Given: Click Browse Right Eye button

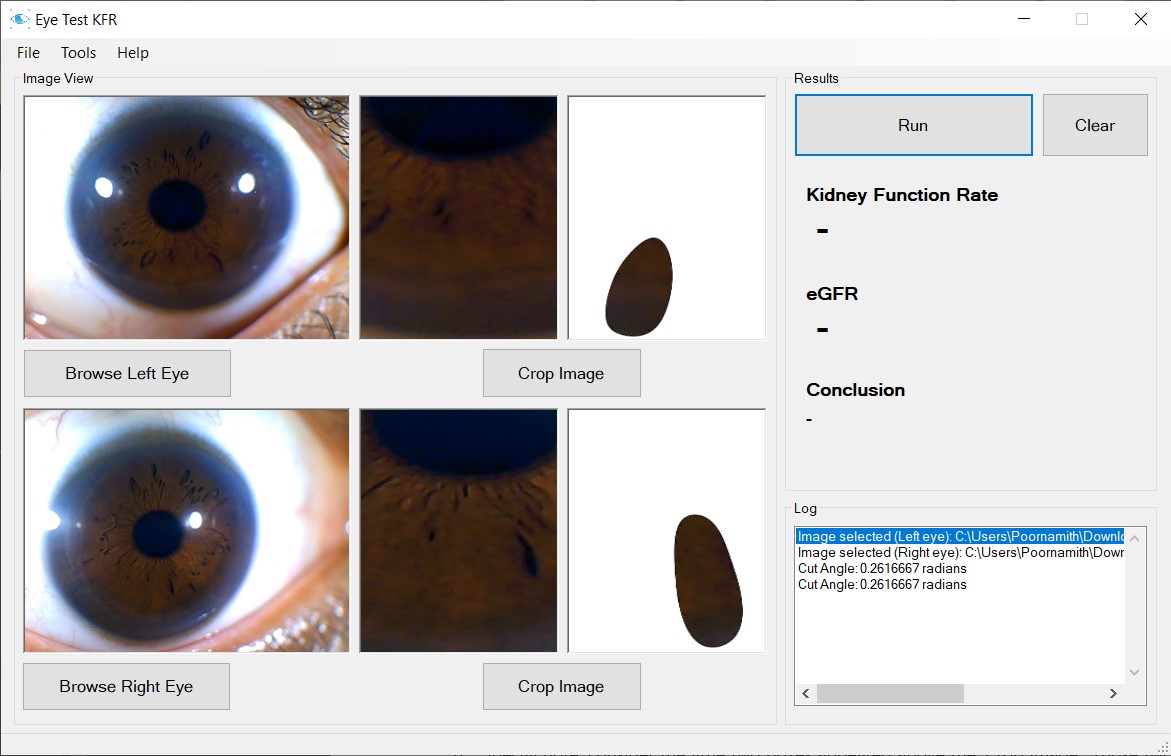Looking at the screenshot, I should [x=126, y=686].
